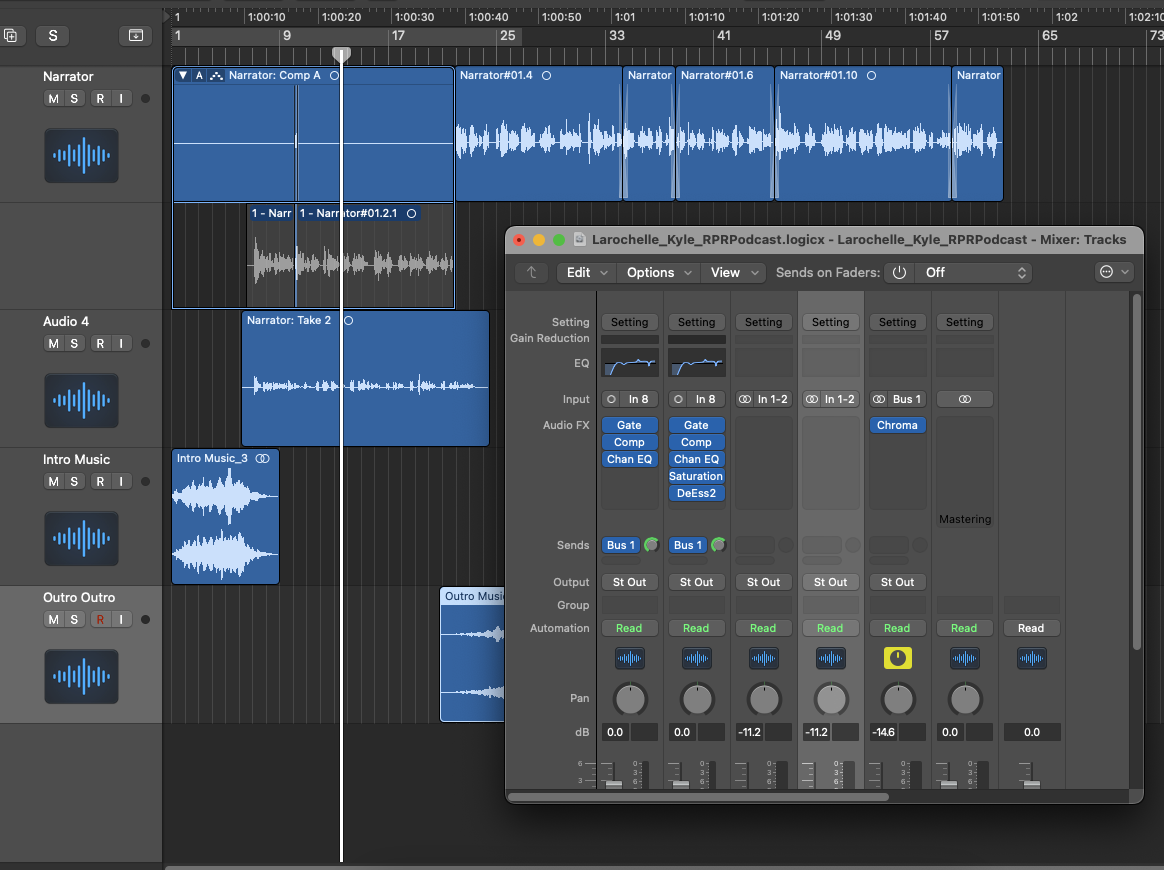The height and width of the screenshot is (870, 1164).
Task: Click the import track download icon
Action: (136, 36)
